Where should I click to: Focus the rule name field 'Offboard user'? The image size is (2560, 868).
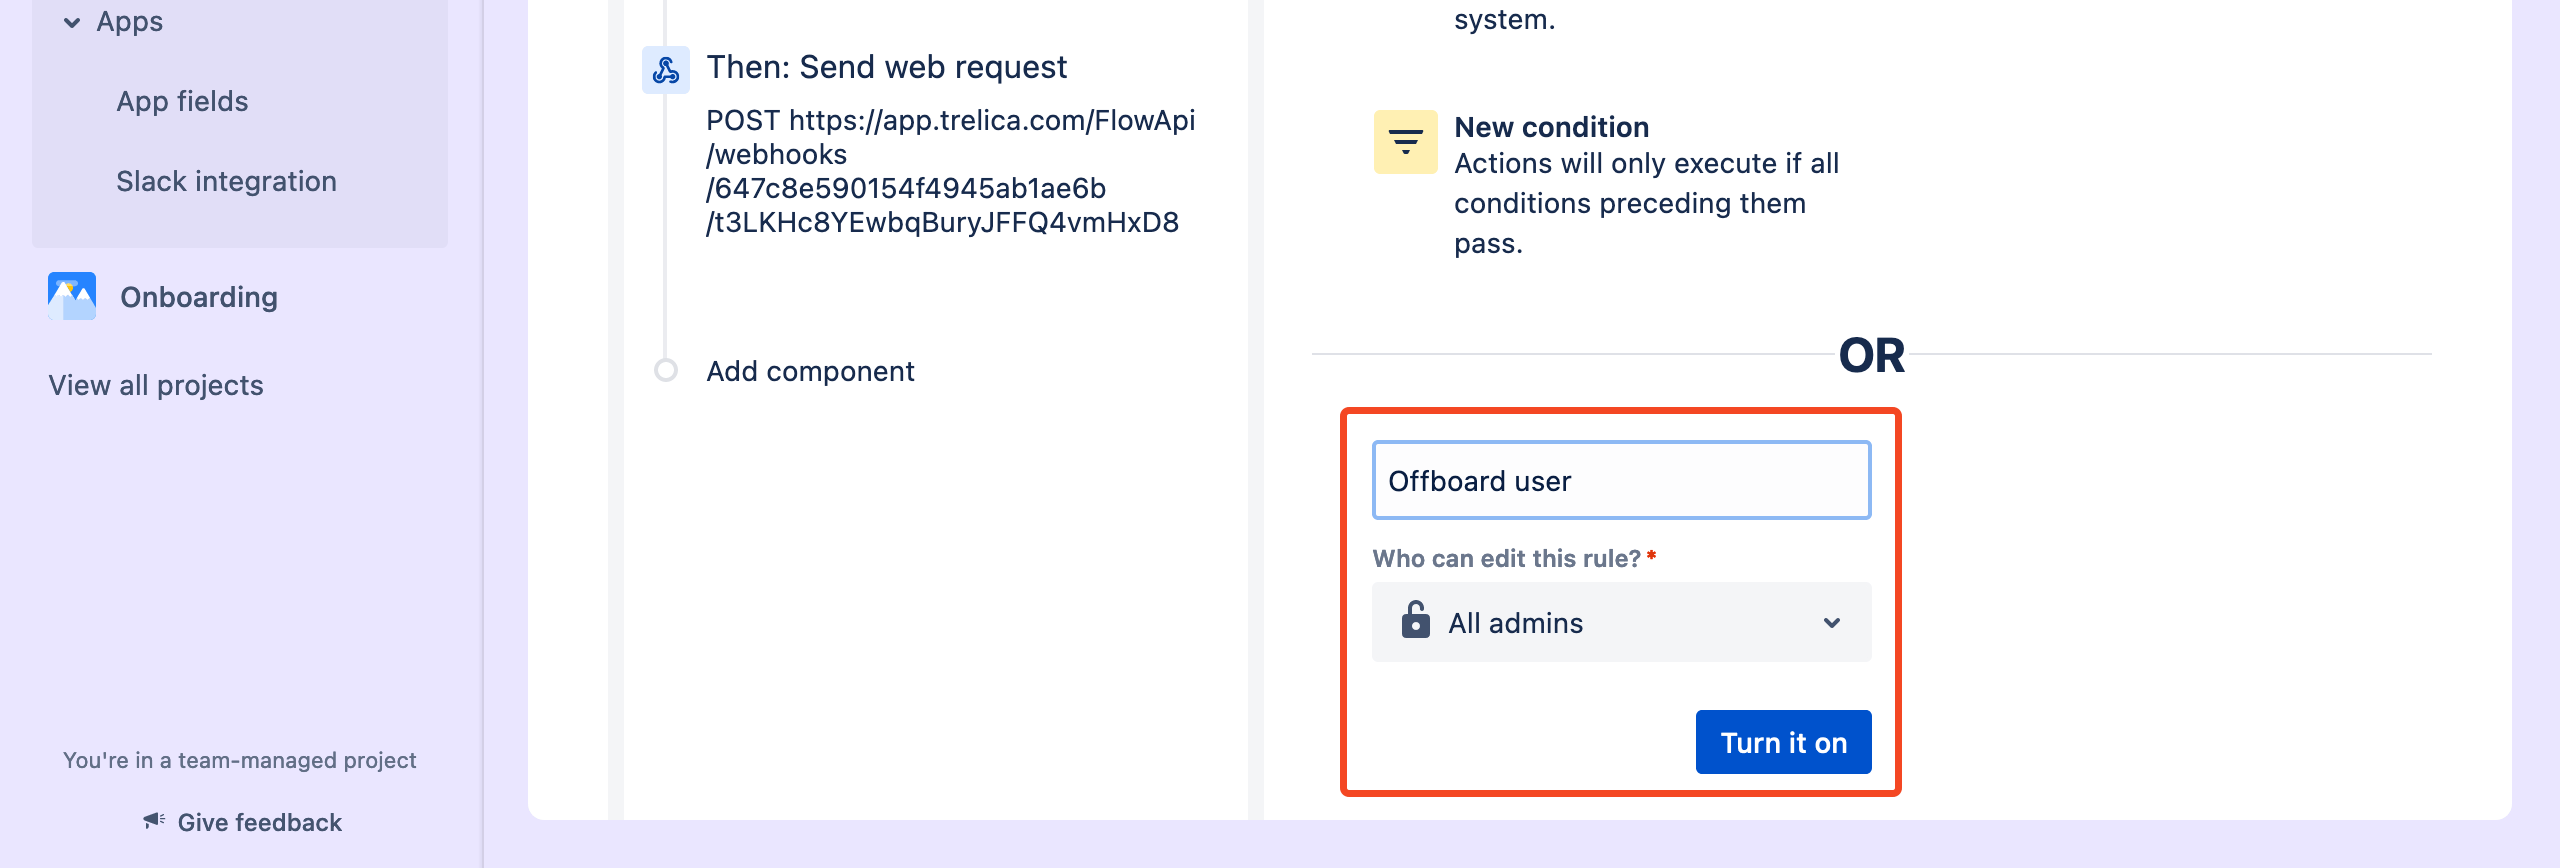pos(1621,480)
